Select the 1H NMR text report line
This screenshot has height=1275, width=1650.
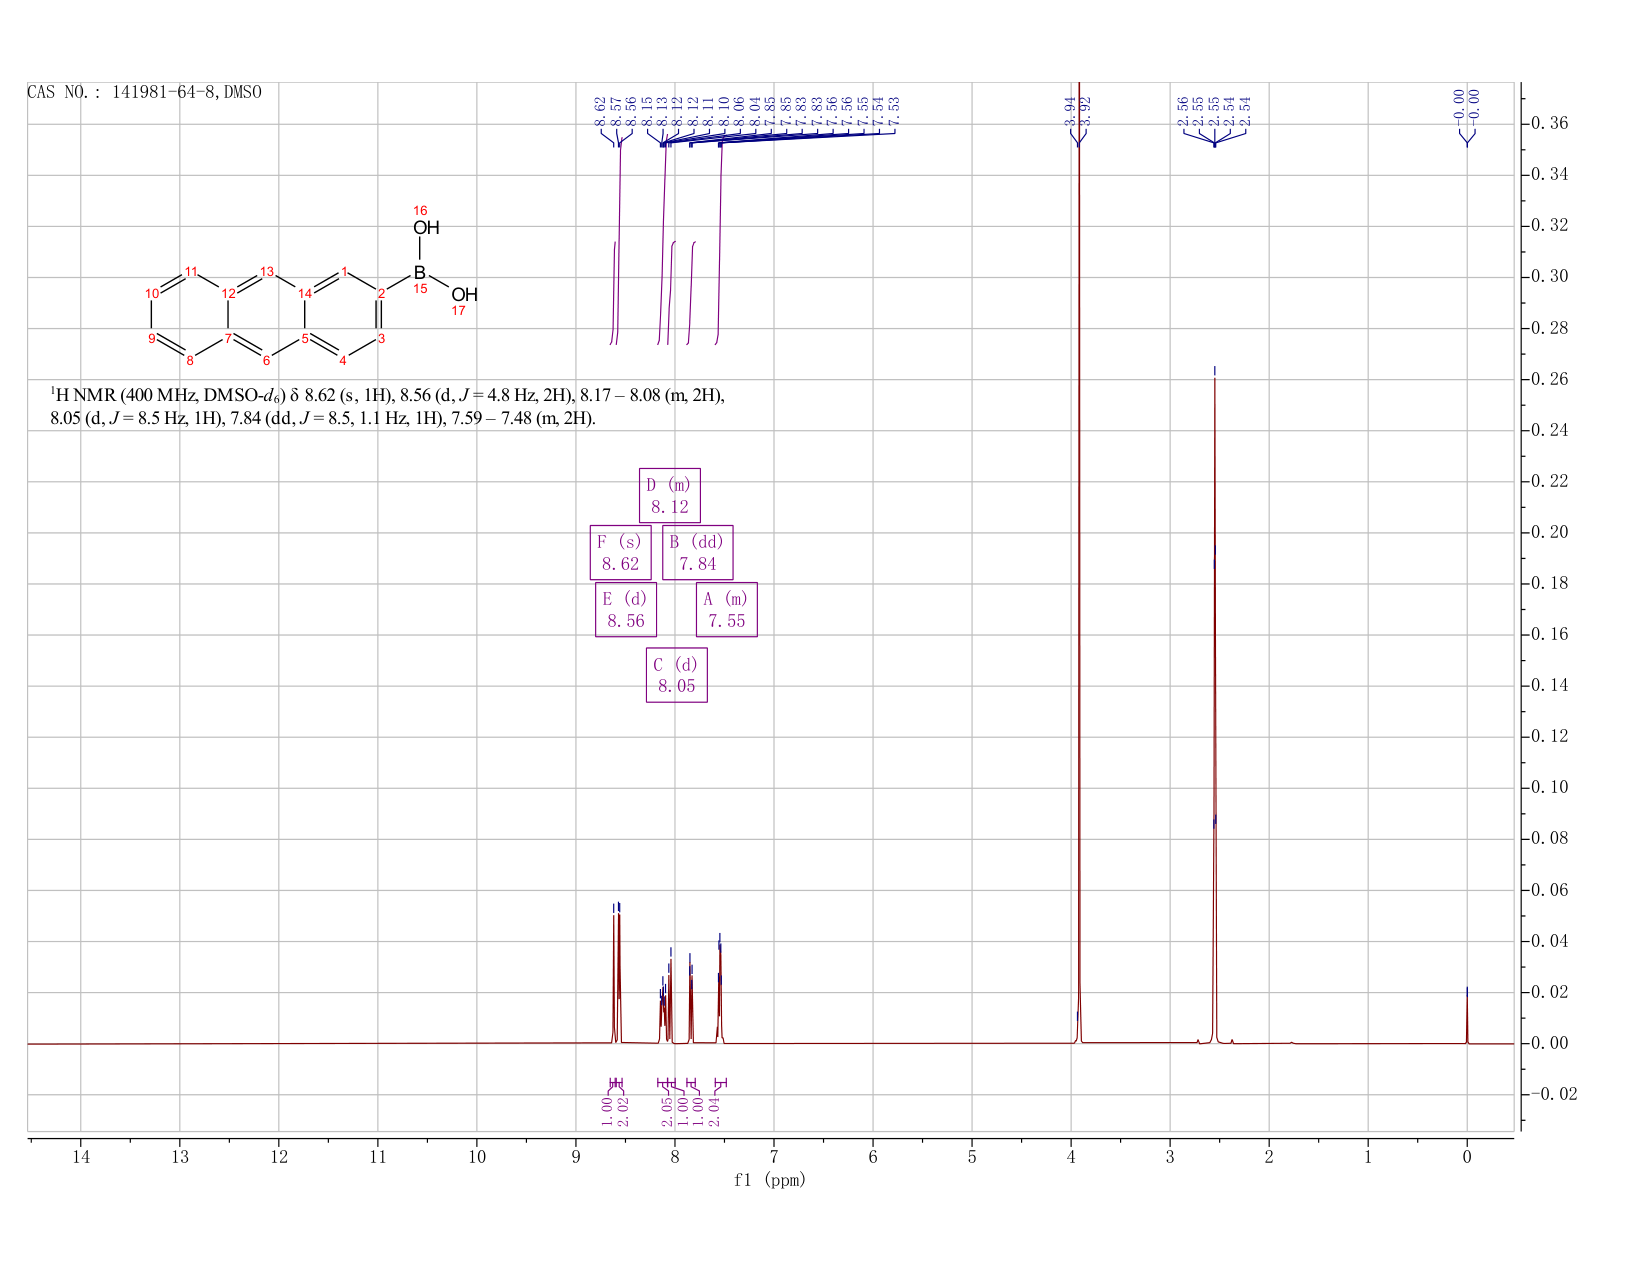387,407
